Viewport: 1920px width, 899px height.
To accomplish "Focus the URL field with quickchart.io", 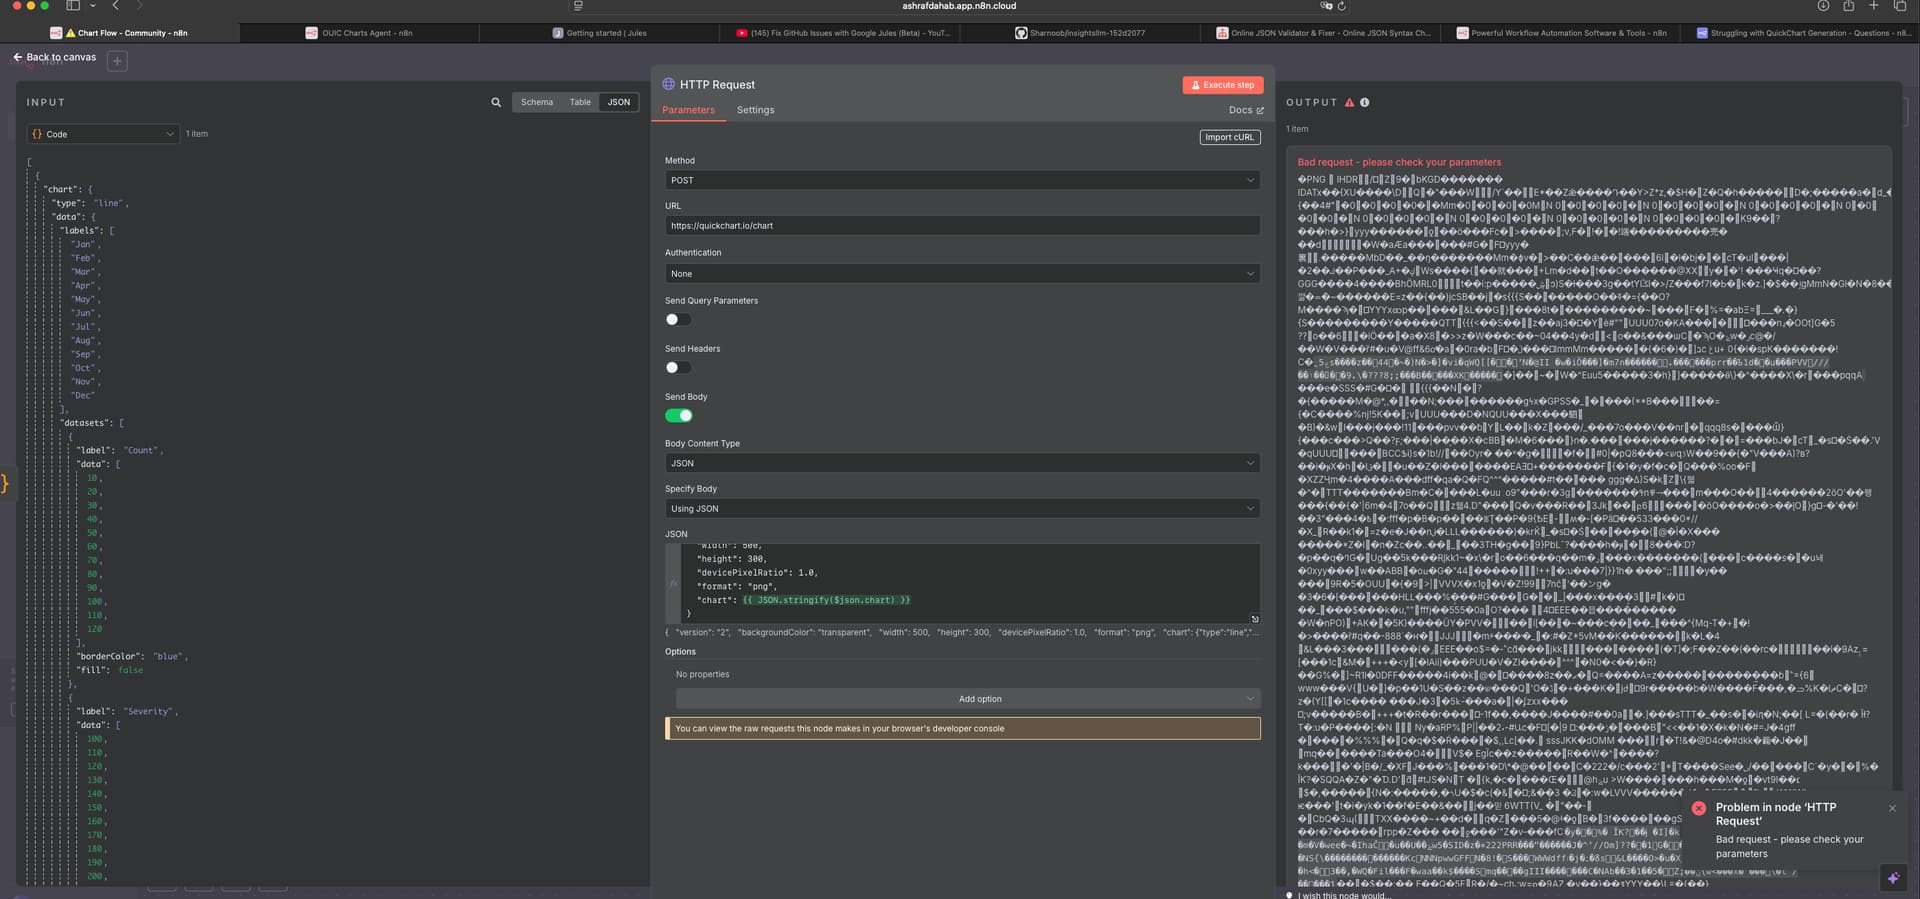I will click(962, 226).
